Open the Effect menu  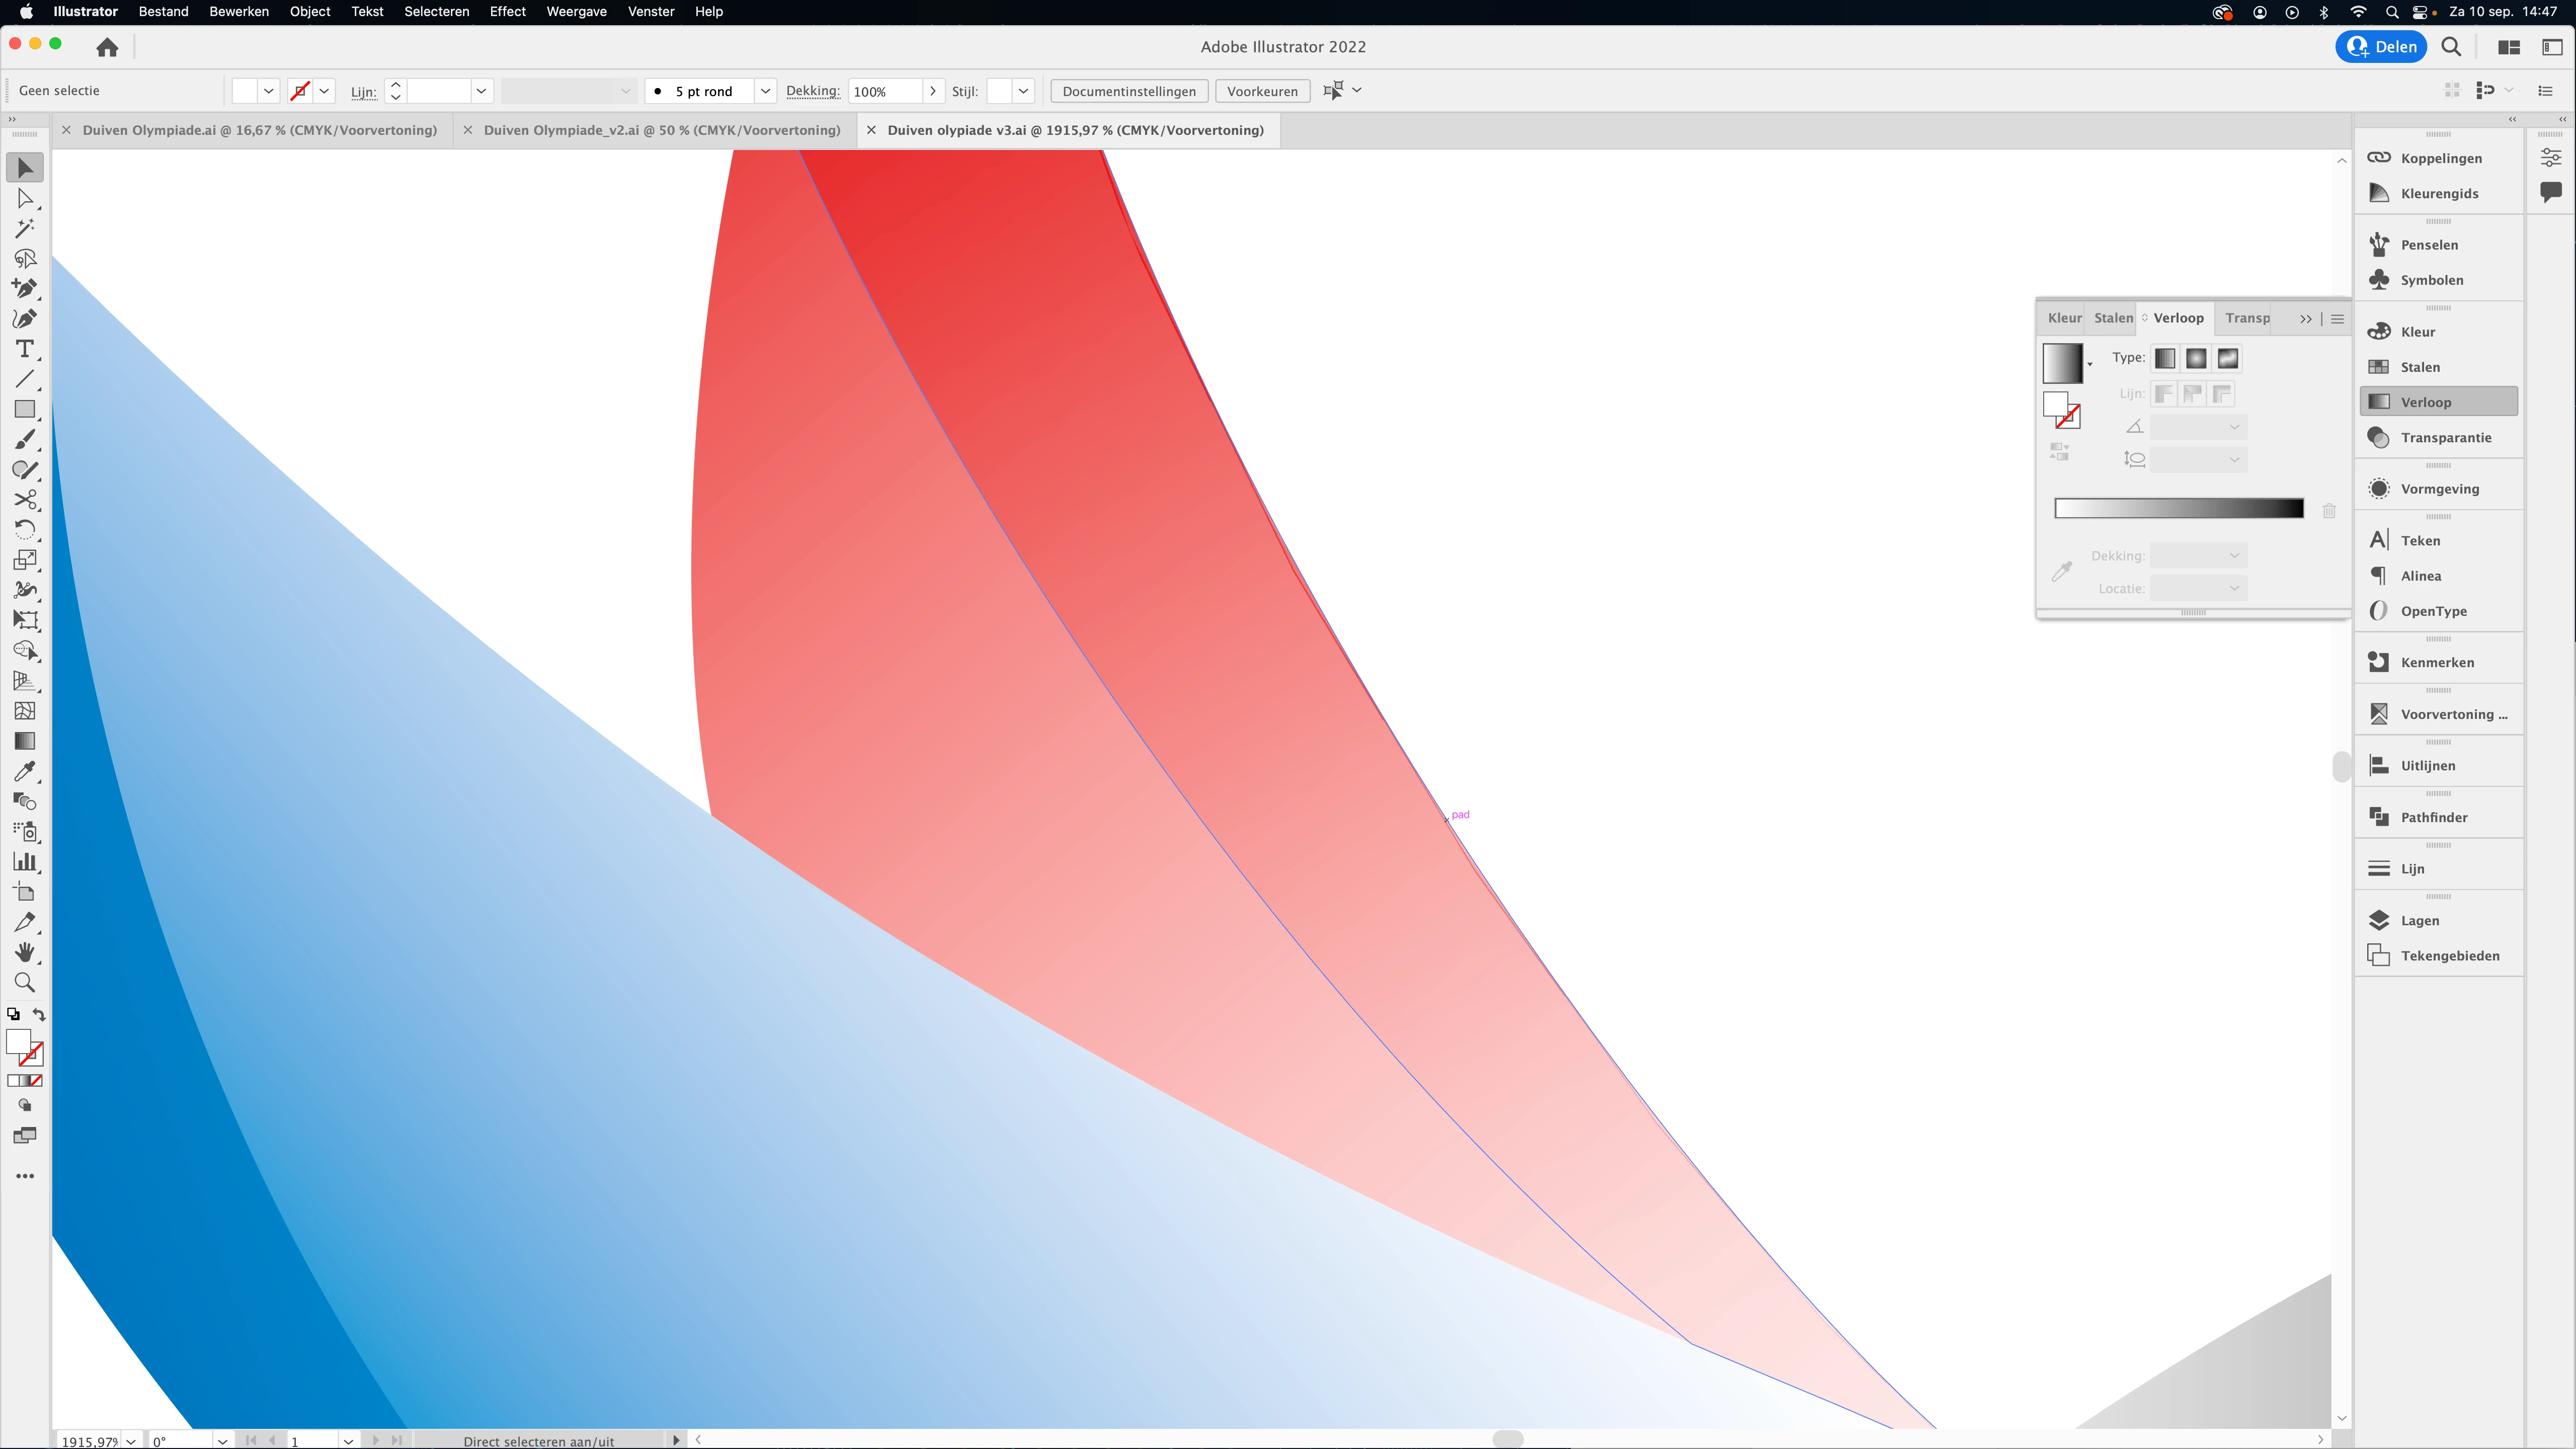[507, 12]
